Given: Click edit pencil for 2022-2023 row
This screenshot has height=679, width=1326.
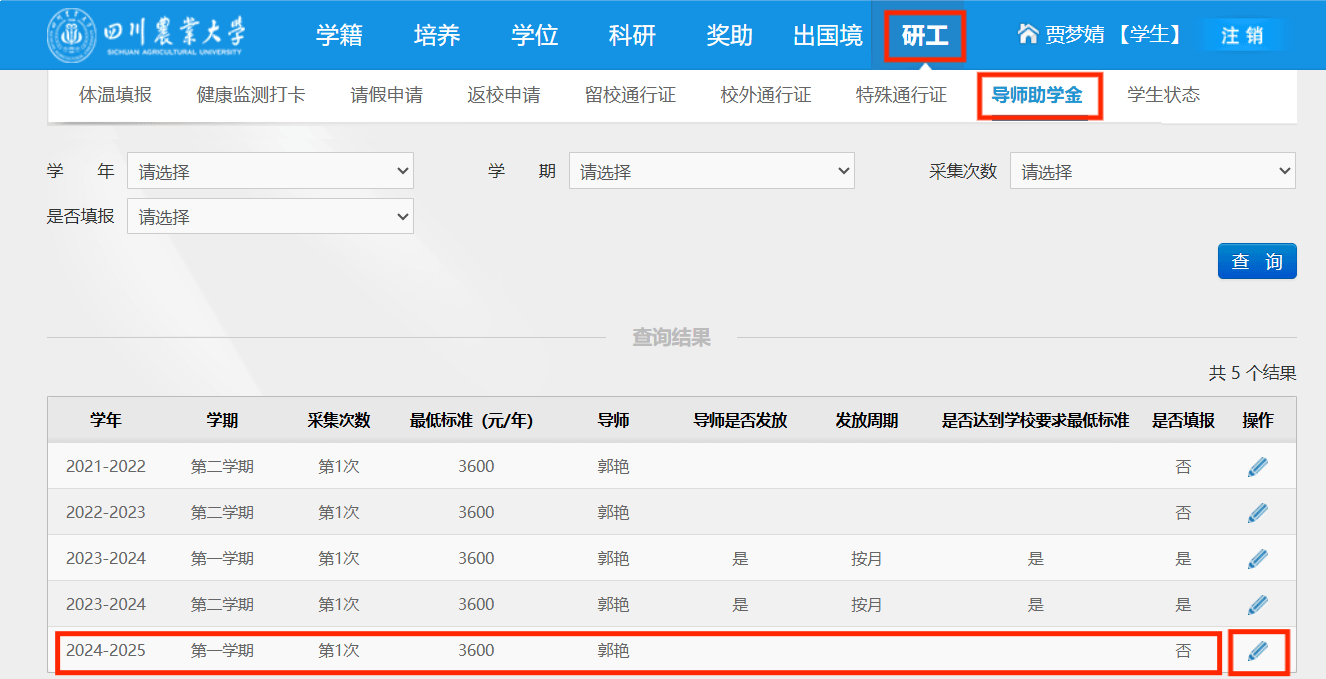Looking at the screenshot, I should (x=1257, y=513).
